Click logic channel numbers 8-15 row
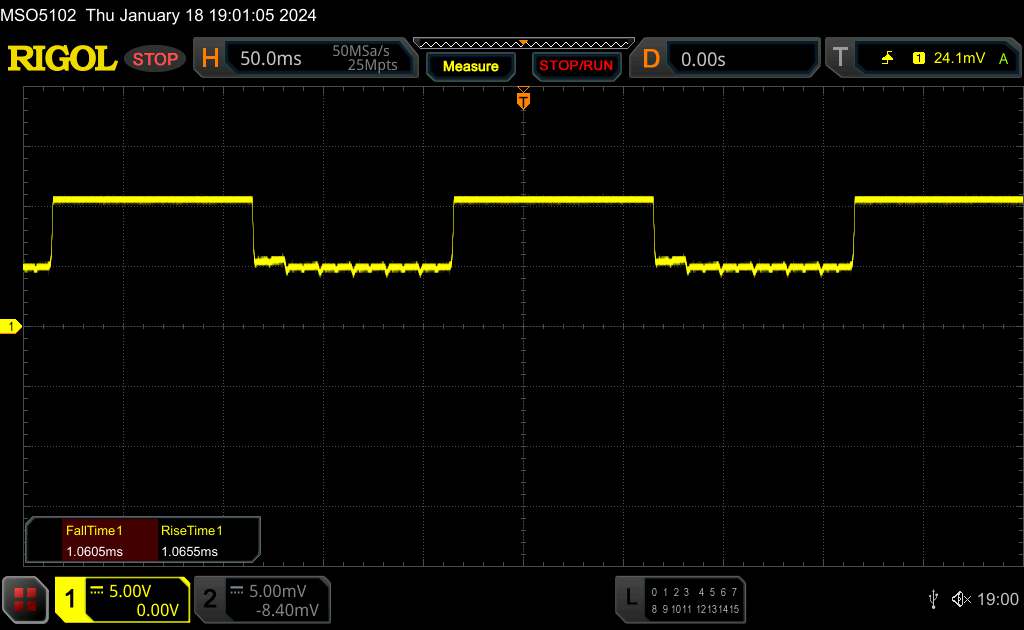 (x=694, y=609)
